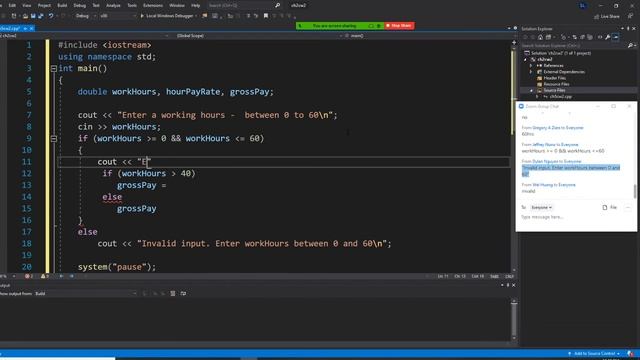Viewport: 640px width, 360px height.
Task: Click the highlighted chat message in Zoom Group Chat
Action: (571, 171)
